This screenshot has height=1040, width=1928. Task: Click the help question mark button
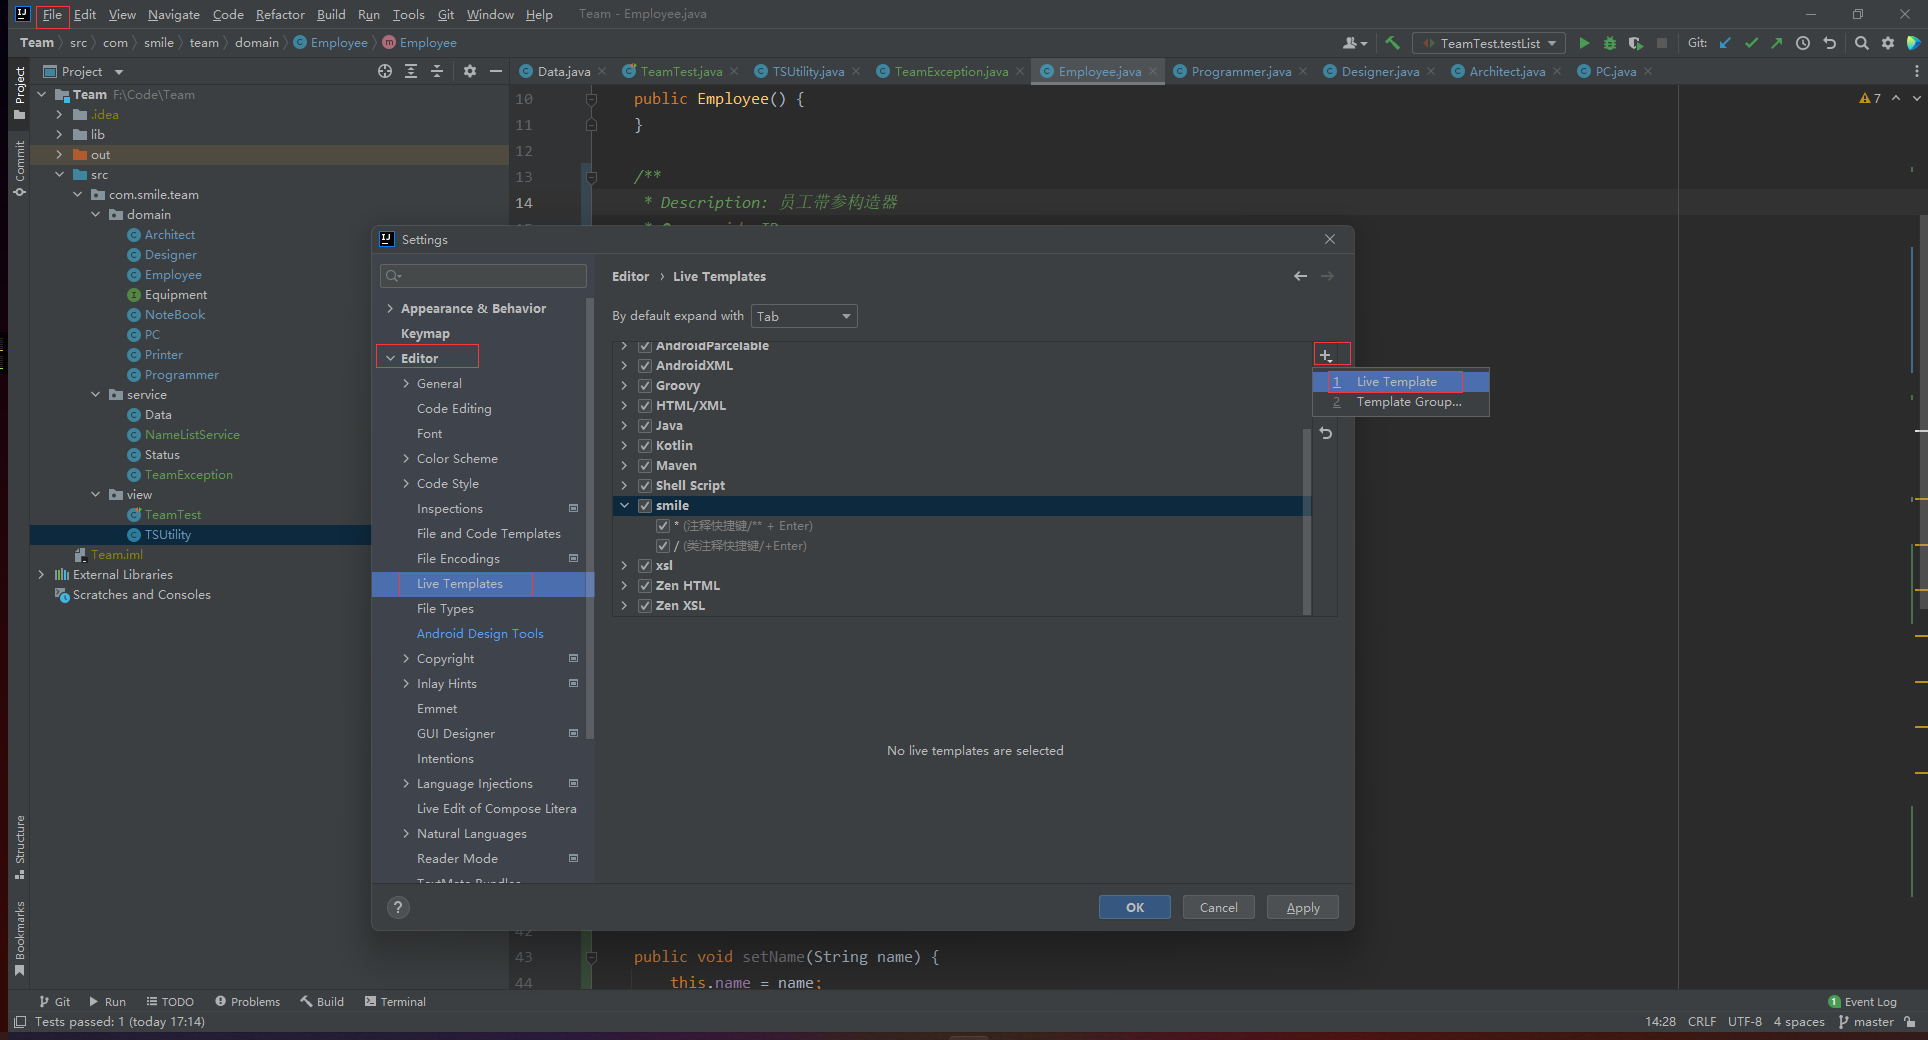pos(398,907)
